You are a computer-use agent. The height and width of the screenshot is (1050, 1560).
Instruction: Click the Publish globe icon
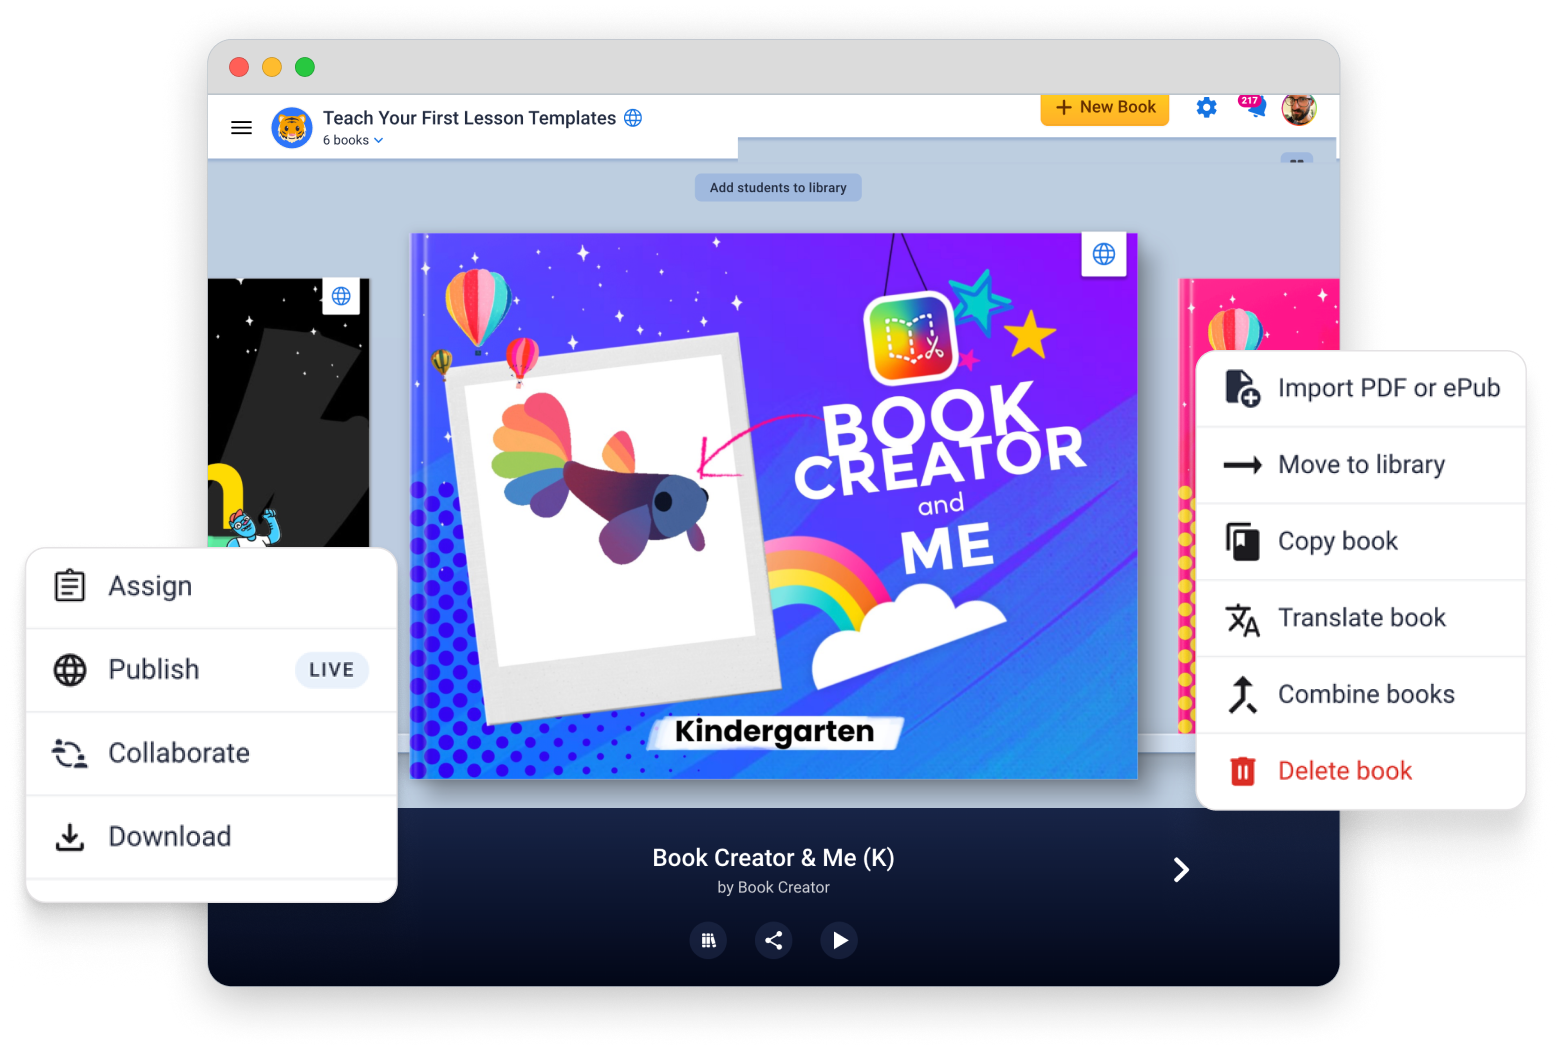pyautogui.click(x=70, y=670)
